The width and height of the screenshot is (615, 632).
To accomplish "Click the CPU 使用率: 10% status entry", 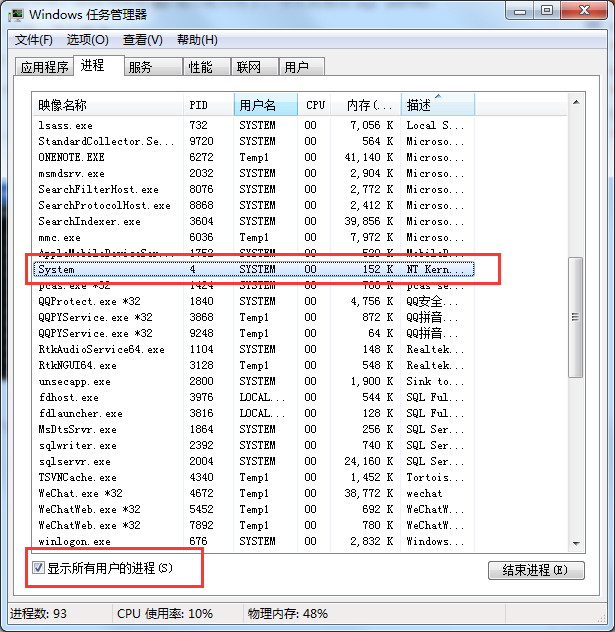I will 165,614.
